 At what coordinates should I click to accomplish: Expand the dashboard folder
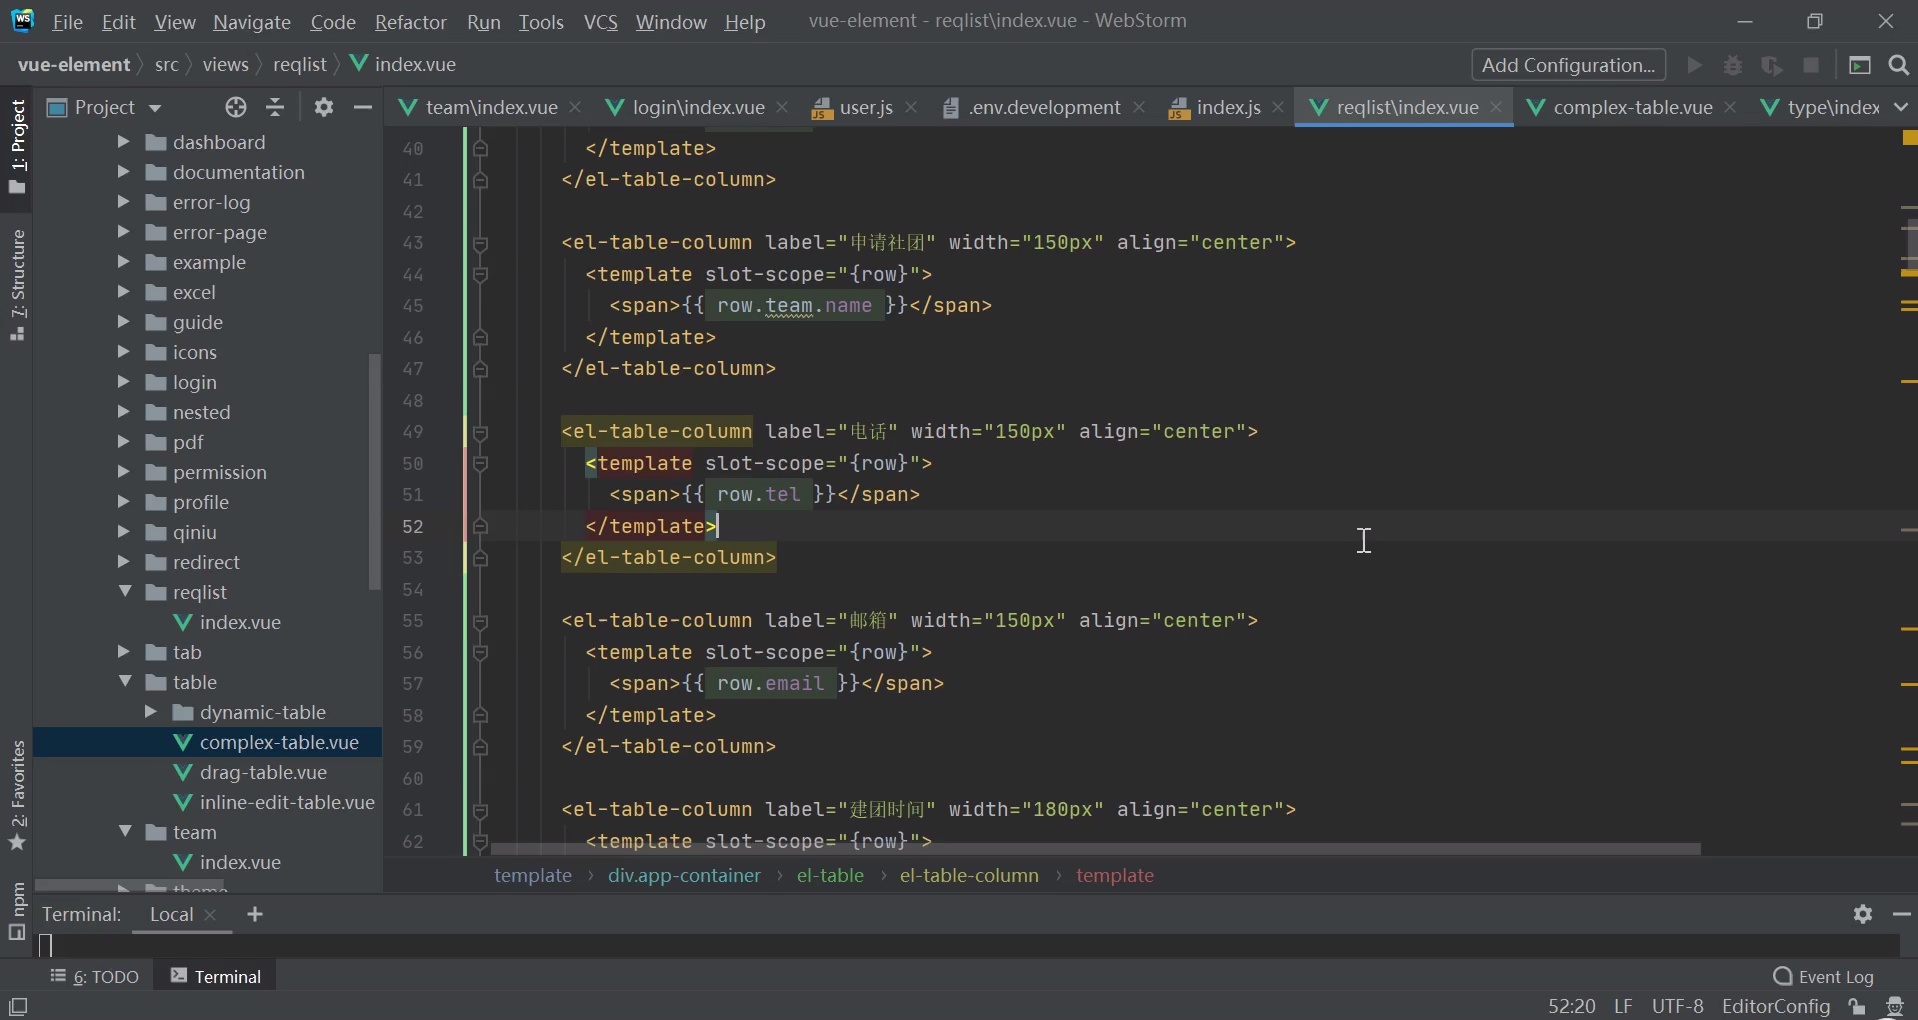click(x=125, y=142)
